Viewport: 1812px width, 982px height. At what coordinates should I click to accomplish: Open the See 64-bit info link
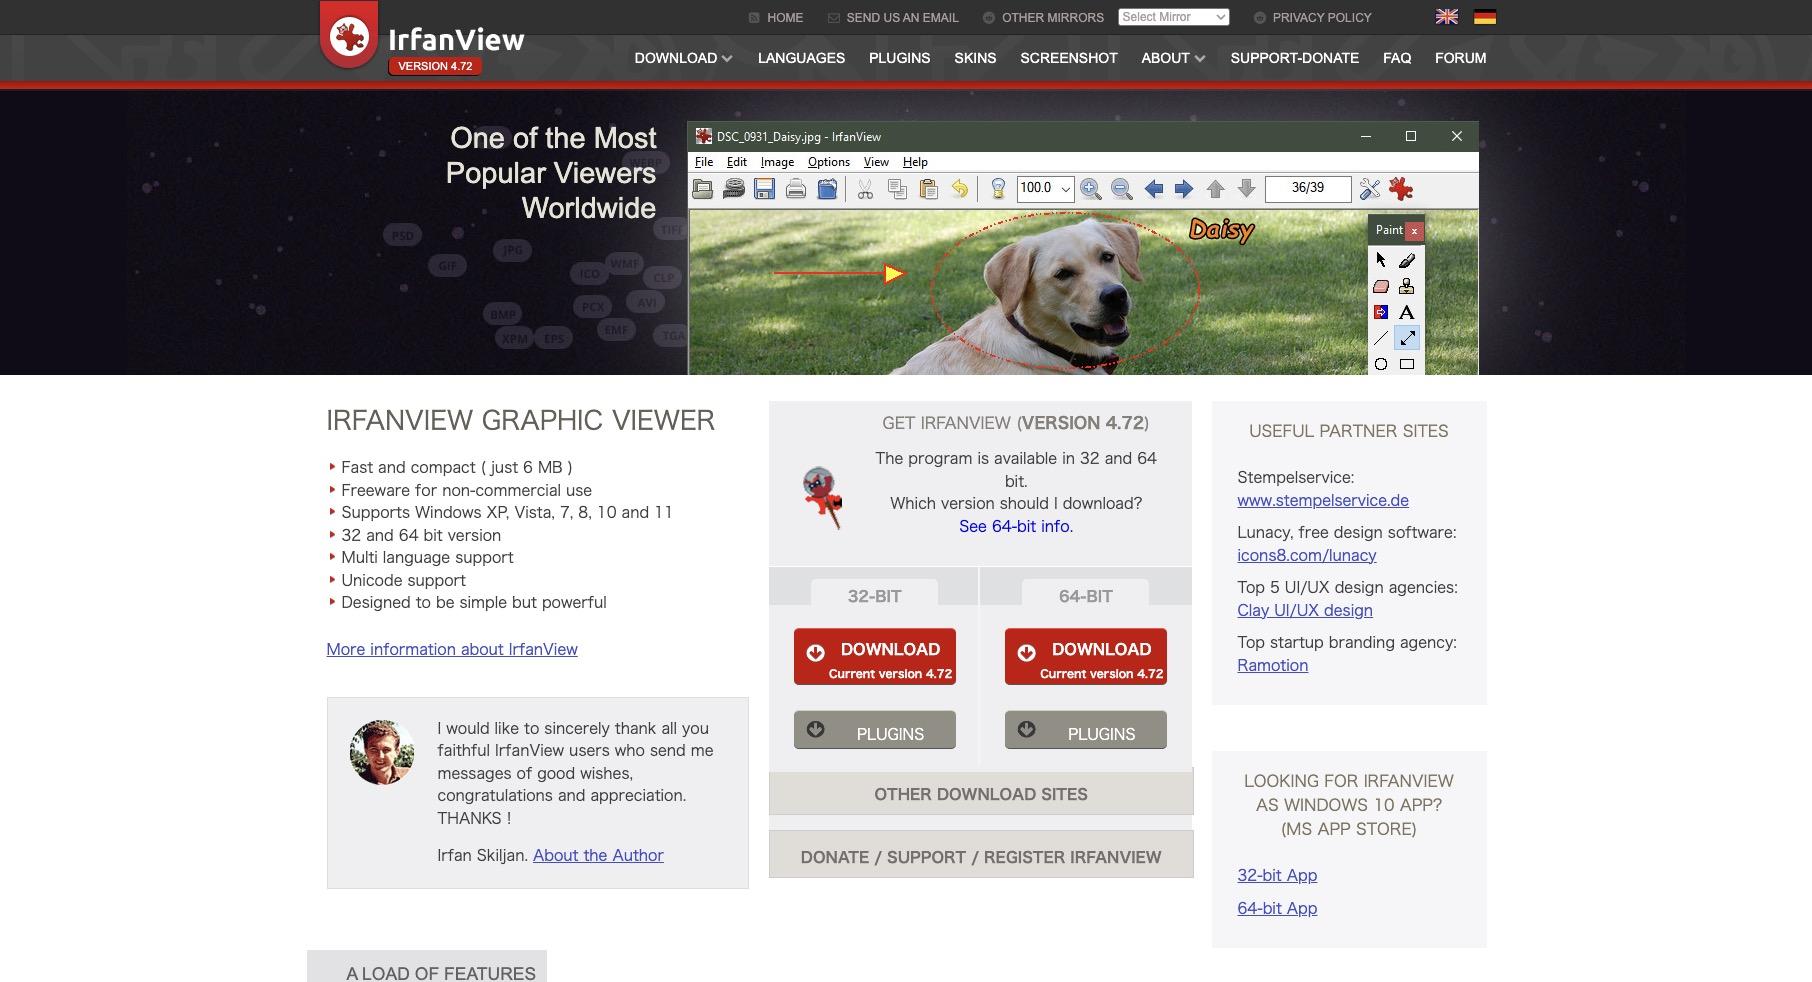click(1016, 526)
